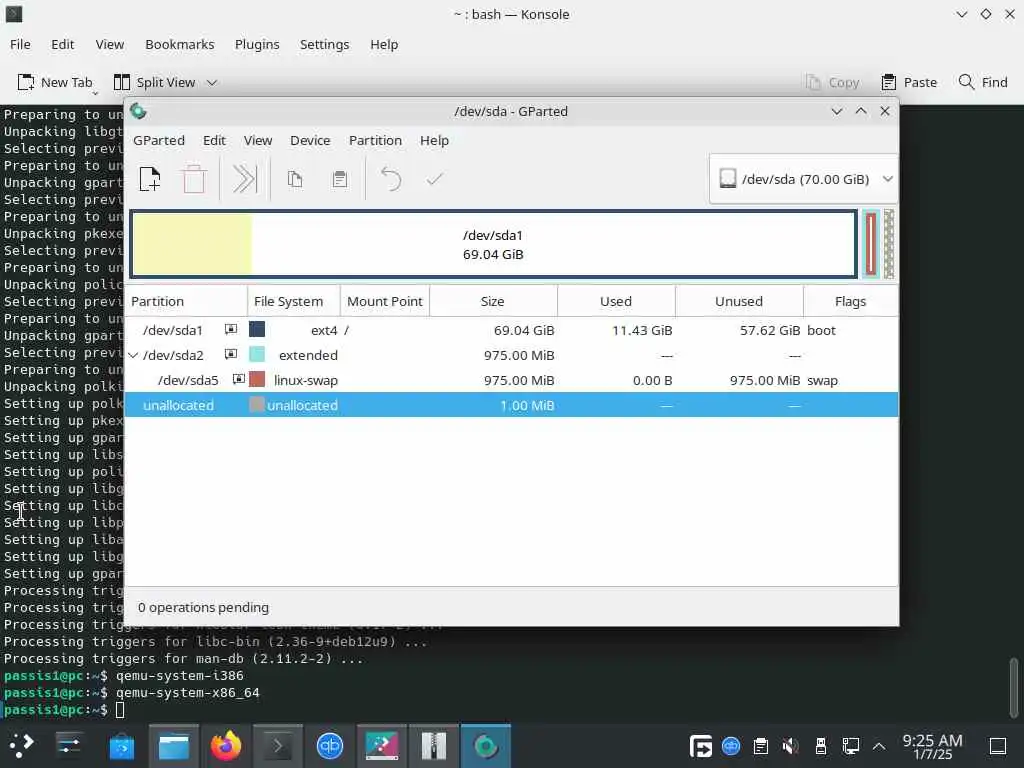The image size is (1024, 768).
Task: Switch to the Konsole terminal taskbar entry
Action: pos(278,745)
